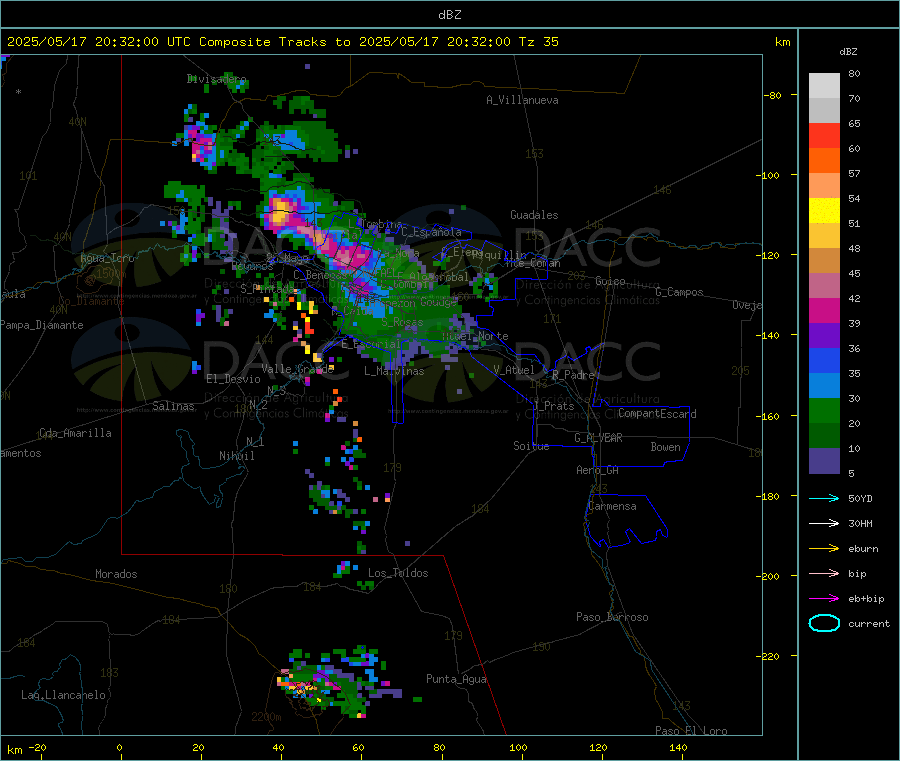
Task: Click the 'Salinas' place label
Action: [173, 406]
